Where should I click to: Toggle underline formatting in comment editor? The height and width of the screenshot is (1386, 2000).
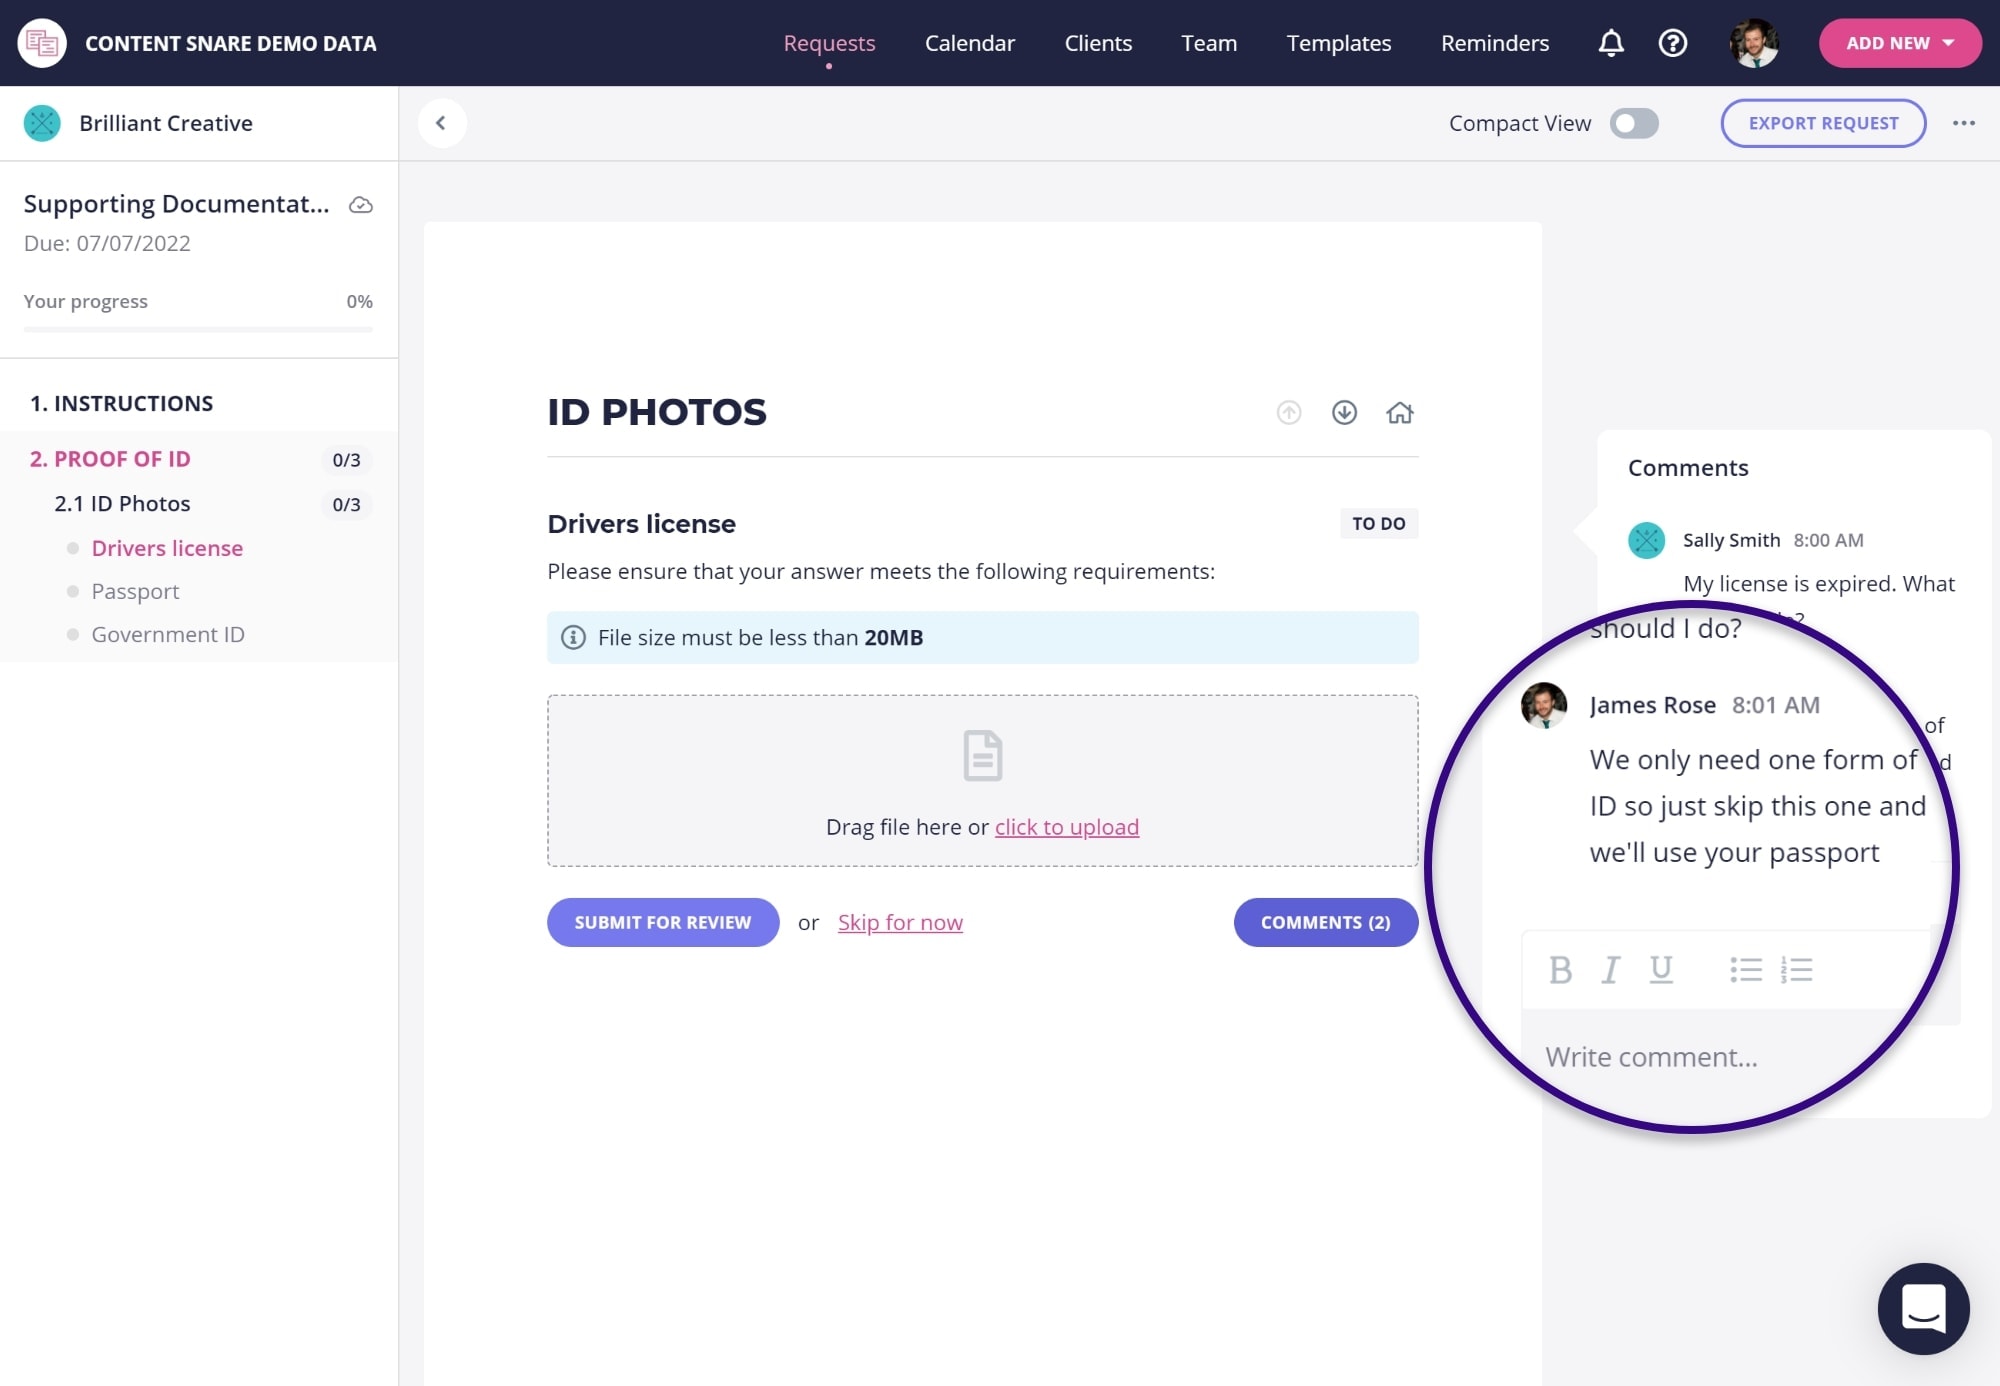[x=1661, y=969]
